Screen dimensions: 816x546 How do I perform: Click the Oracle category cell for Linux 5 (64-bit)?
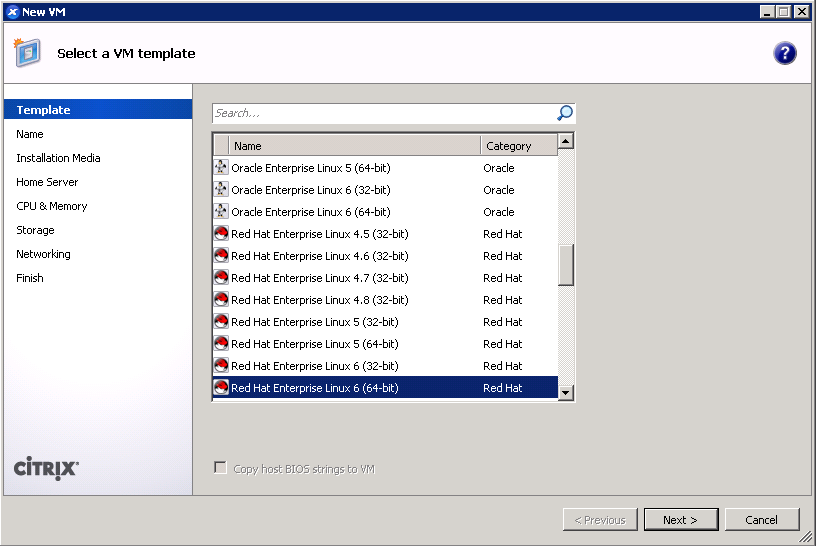click(x=499, y=168)
